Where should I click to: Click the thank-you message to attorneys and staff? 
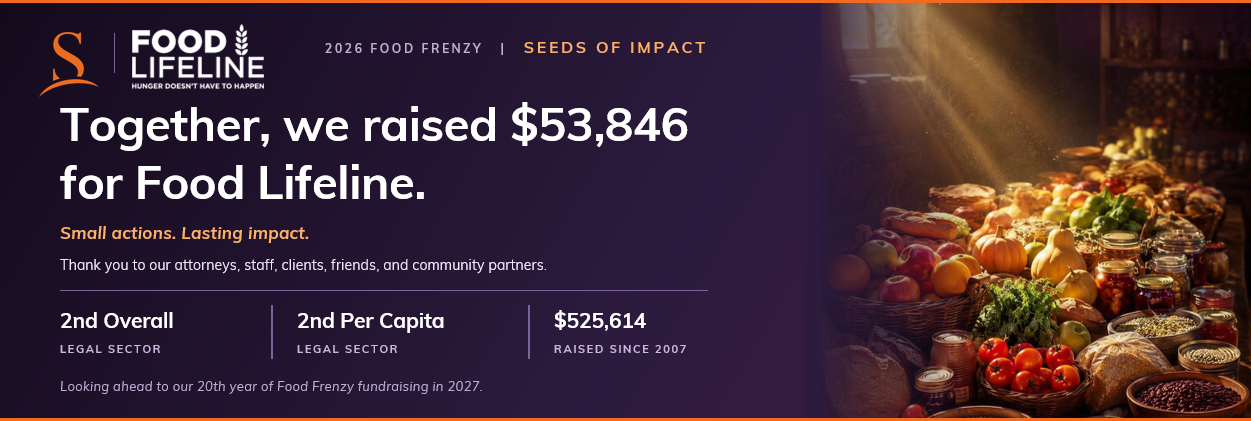(x=303, y=265)
